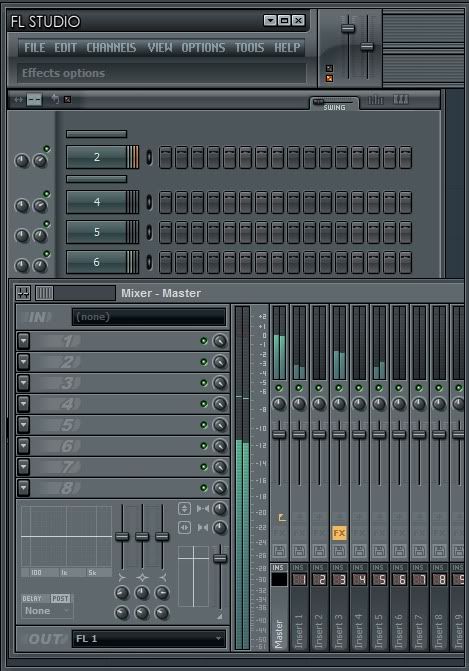Mute the Master mixer track LED
The height and width of the screenshot is (671, 469).
(x=279, y=388)
